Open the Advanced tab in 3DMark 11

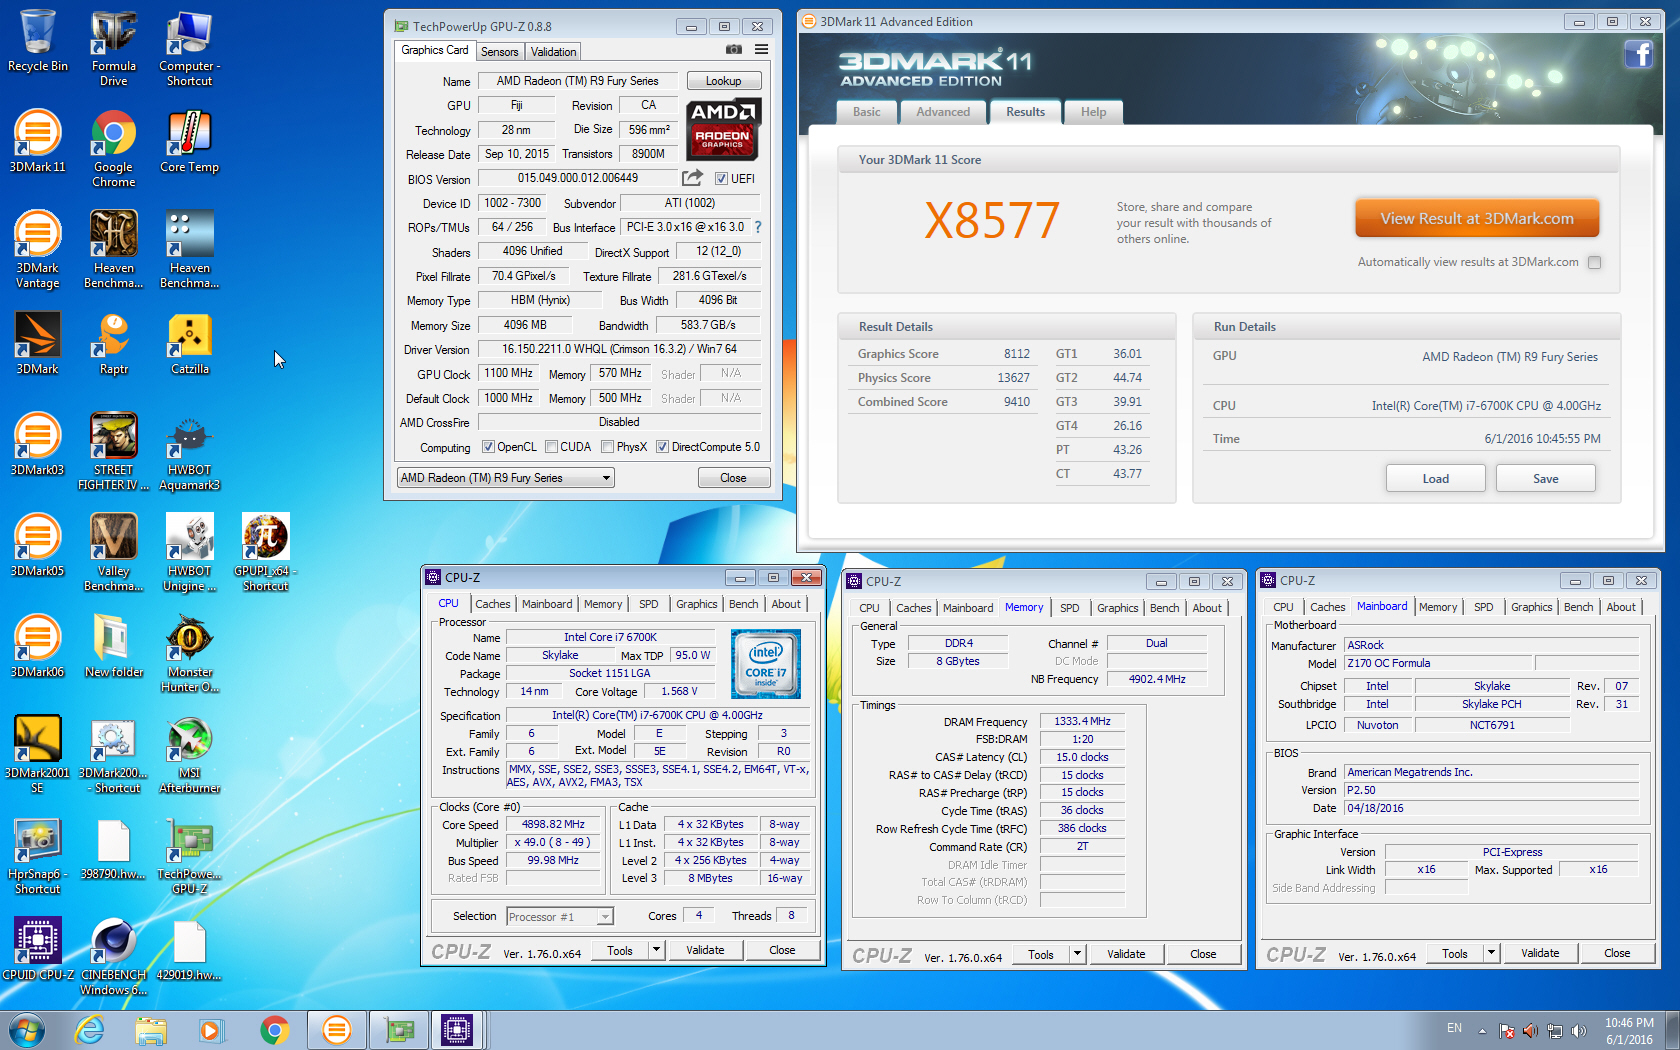[x=943, y=112]
